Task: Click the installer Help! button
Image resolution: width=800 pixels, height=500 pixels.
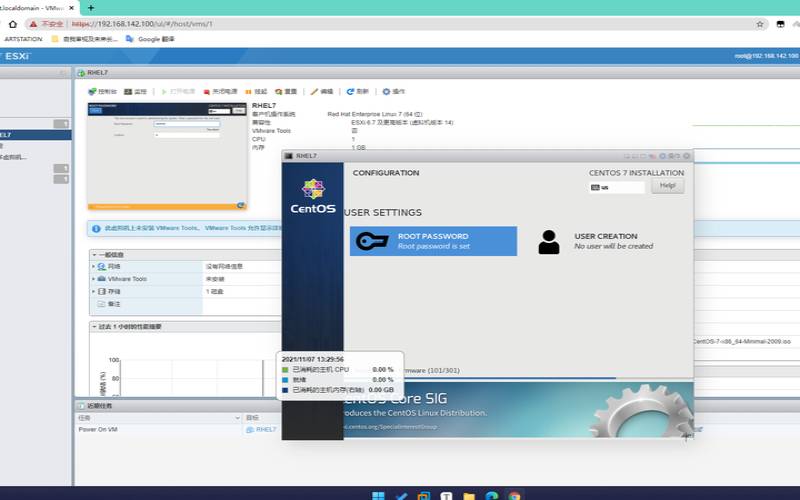Action: point(667,186)
